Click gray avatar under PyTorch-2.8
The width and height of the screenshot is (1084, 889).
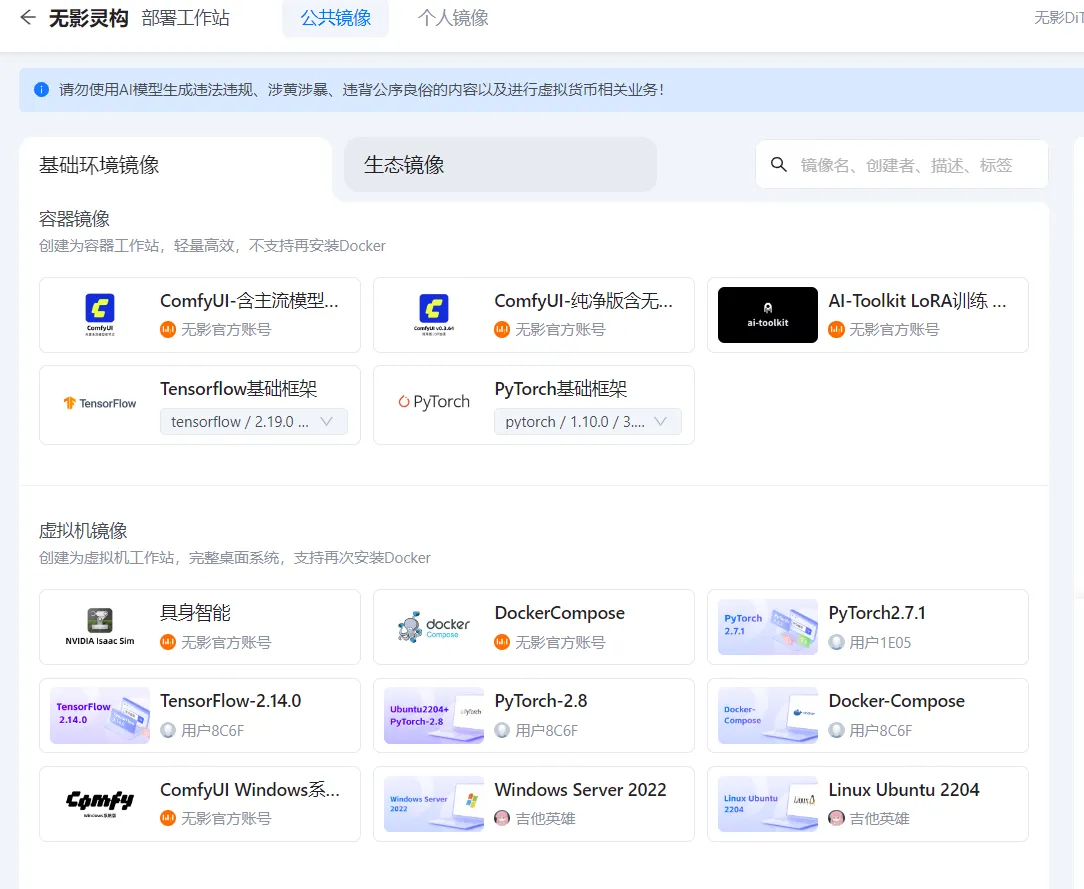[502, 730]
